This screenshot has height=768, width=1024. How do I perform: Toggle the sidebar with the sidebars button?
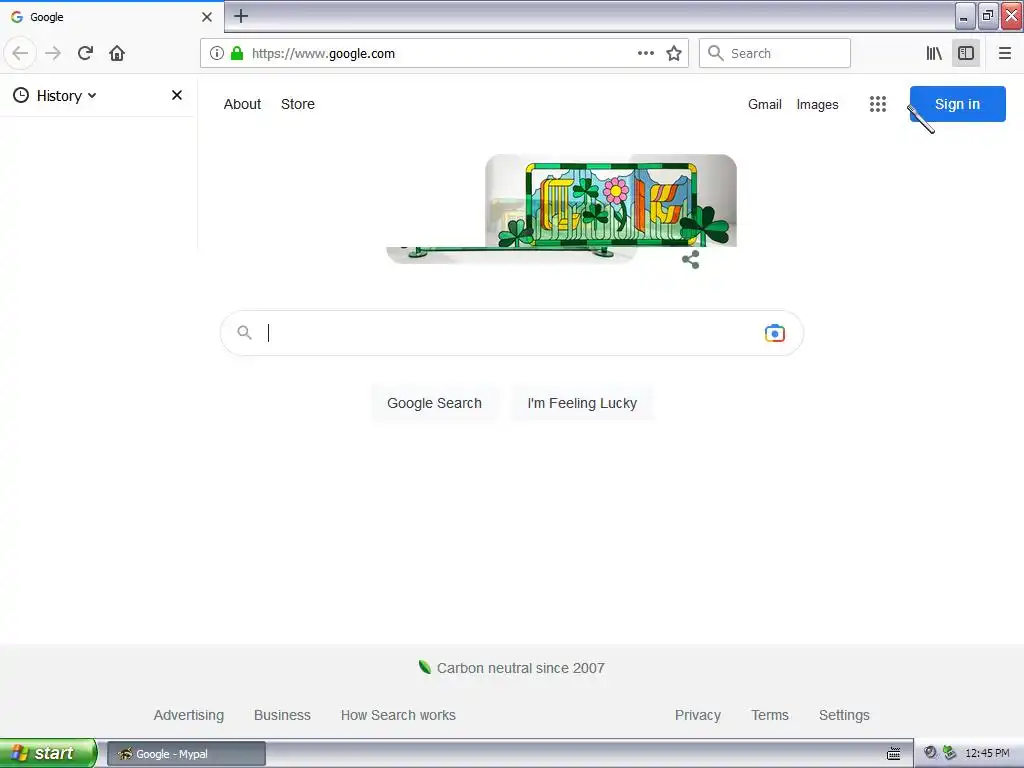coord(966,53)
